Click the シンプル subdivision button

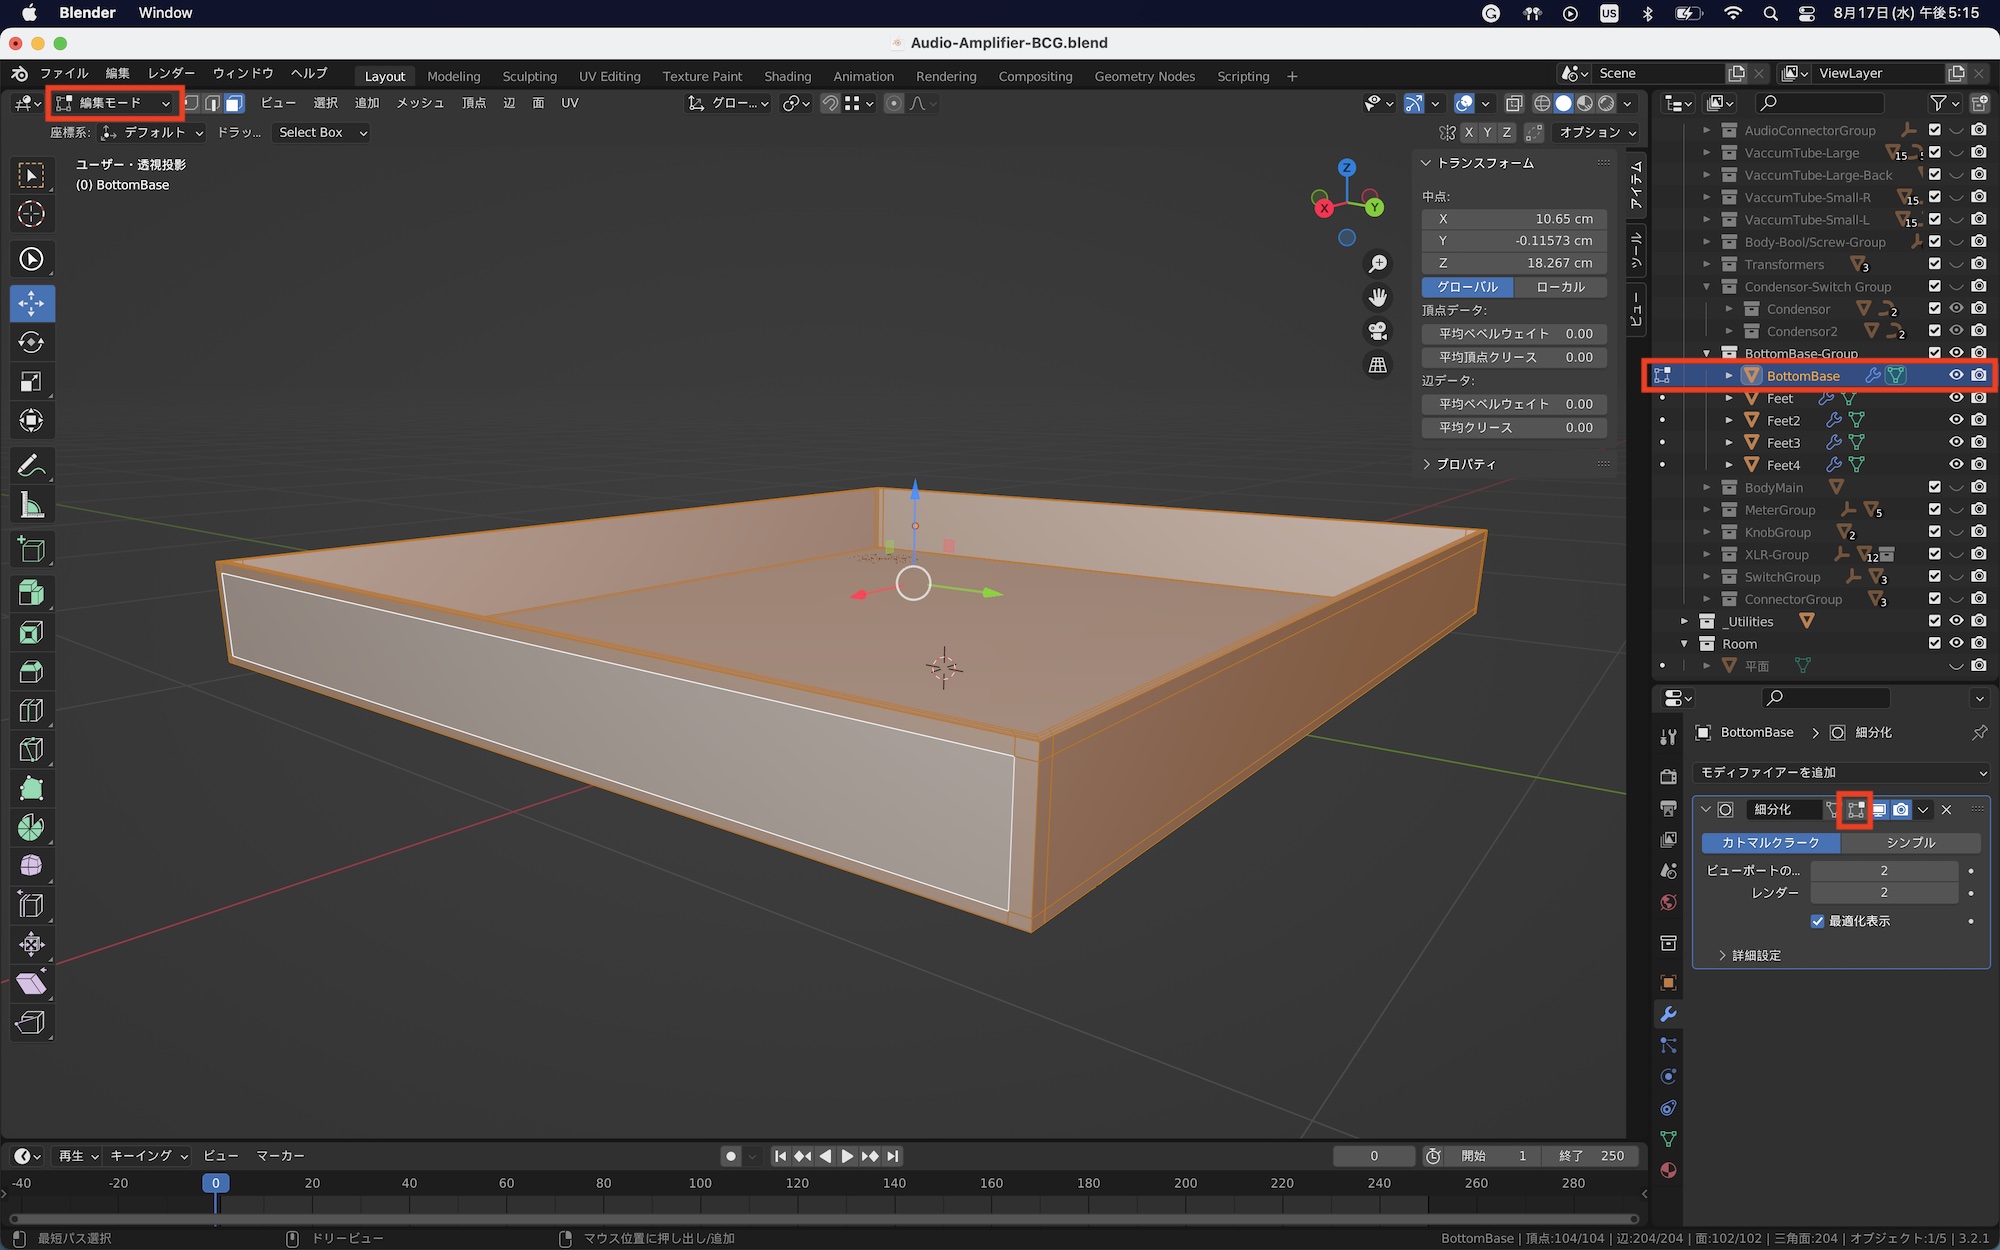(x=1910, y=843)
